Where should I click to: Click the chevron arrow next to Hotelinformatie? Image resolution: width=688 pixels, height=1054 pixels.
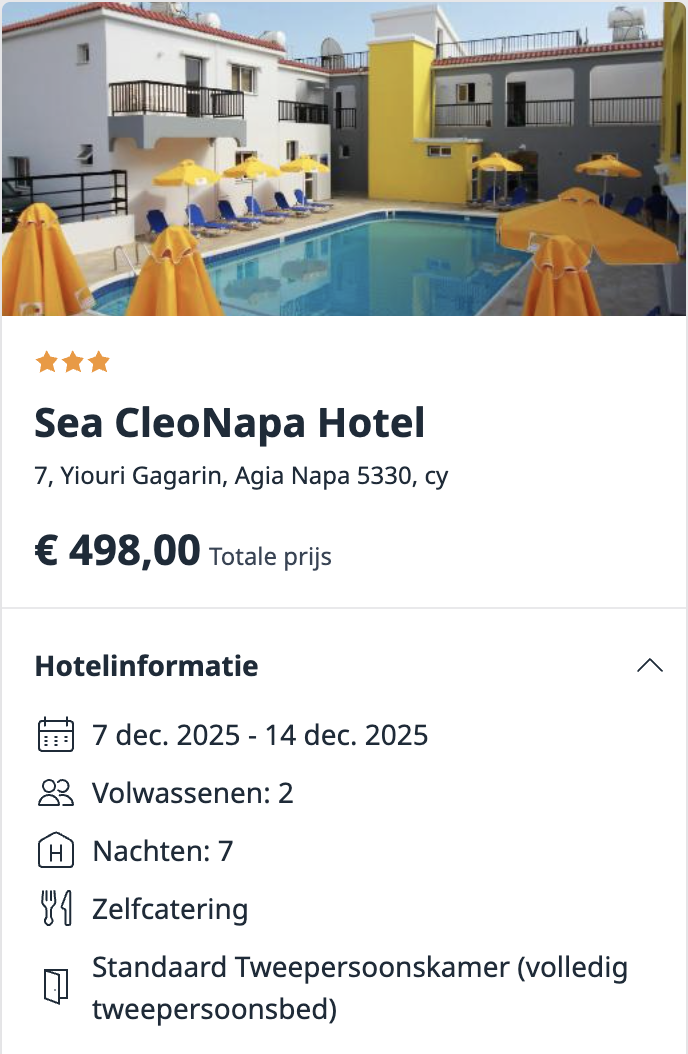650,665
